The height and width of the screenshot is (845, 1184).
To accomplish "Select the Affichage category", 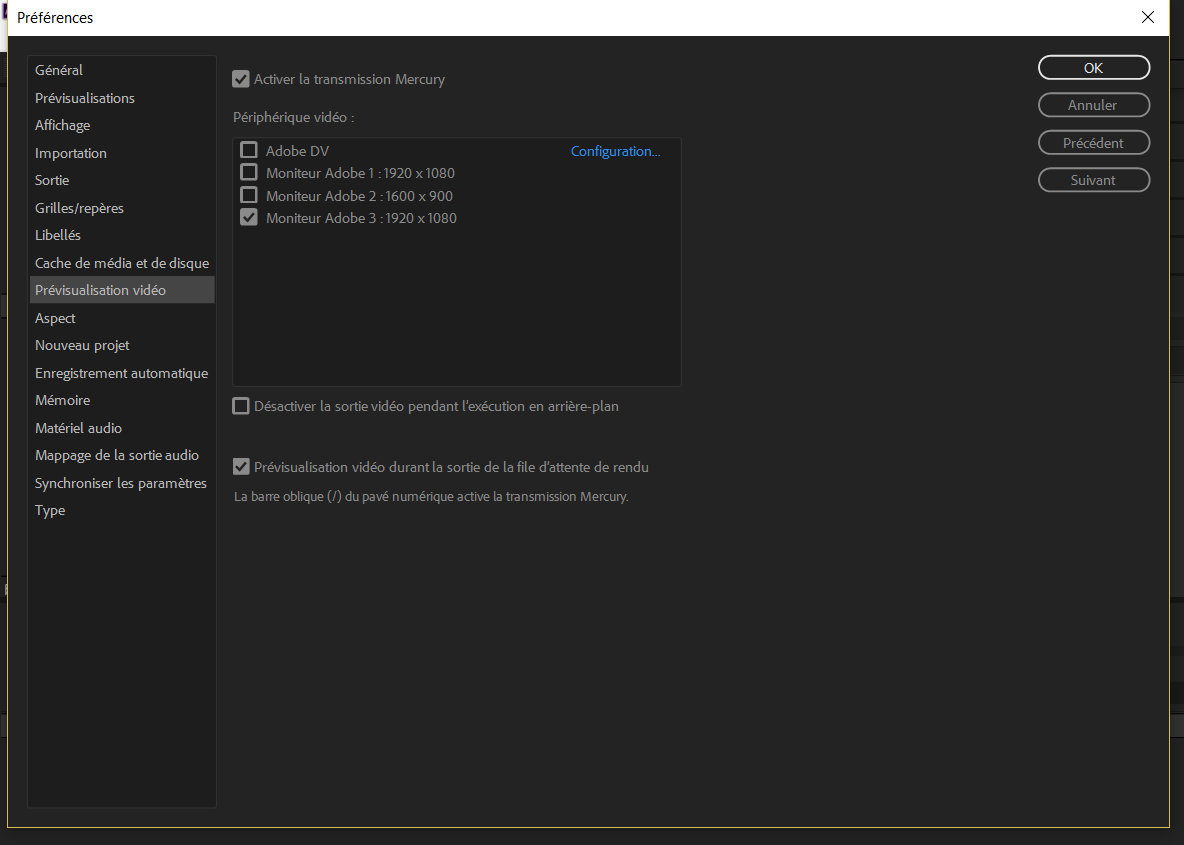I will pyautogui.click(x=122, y=125).
